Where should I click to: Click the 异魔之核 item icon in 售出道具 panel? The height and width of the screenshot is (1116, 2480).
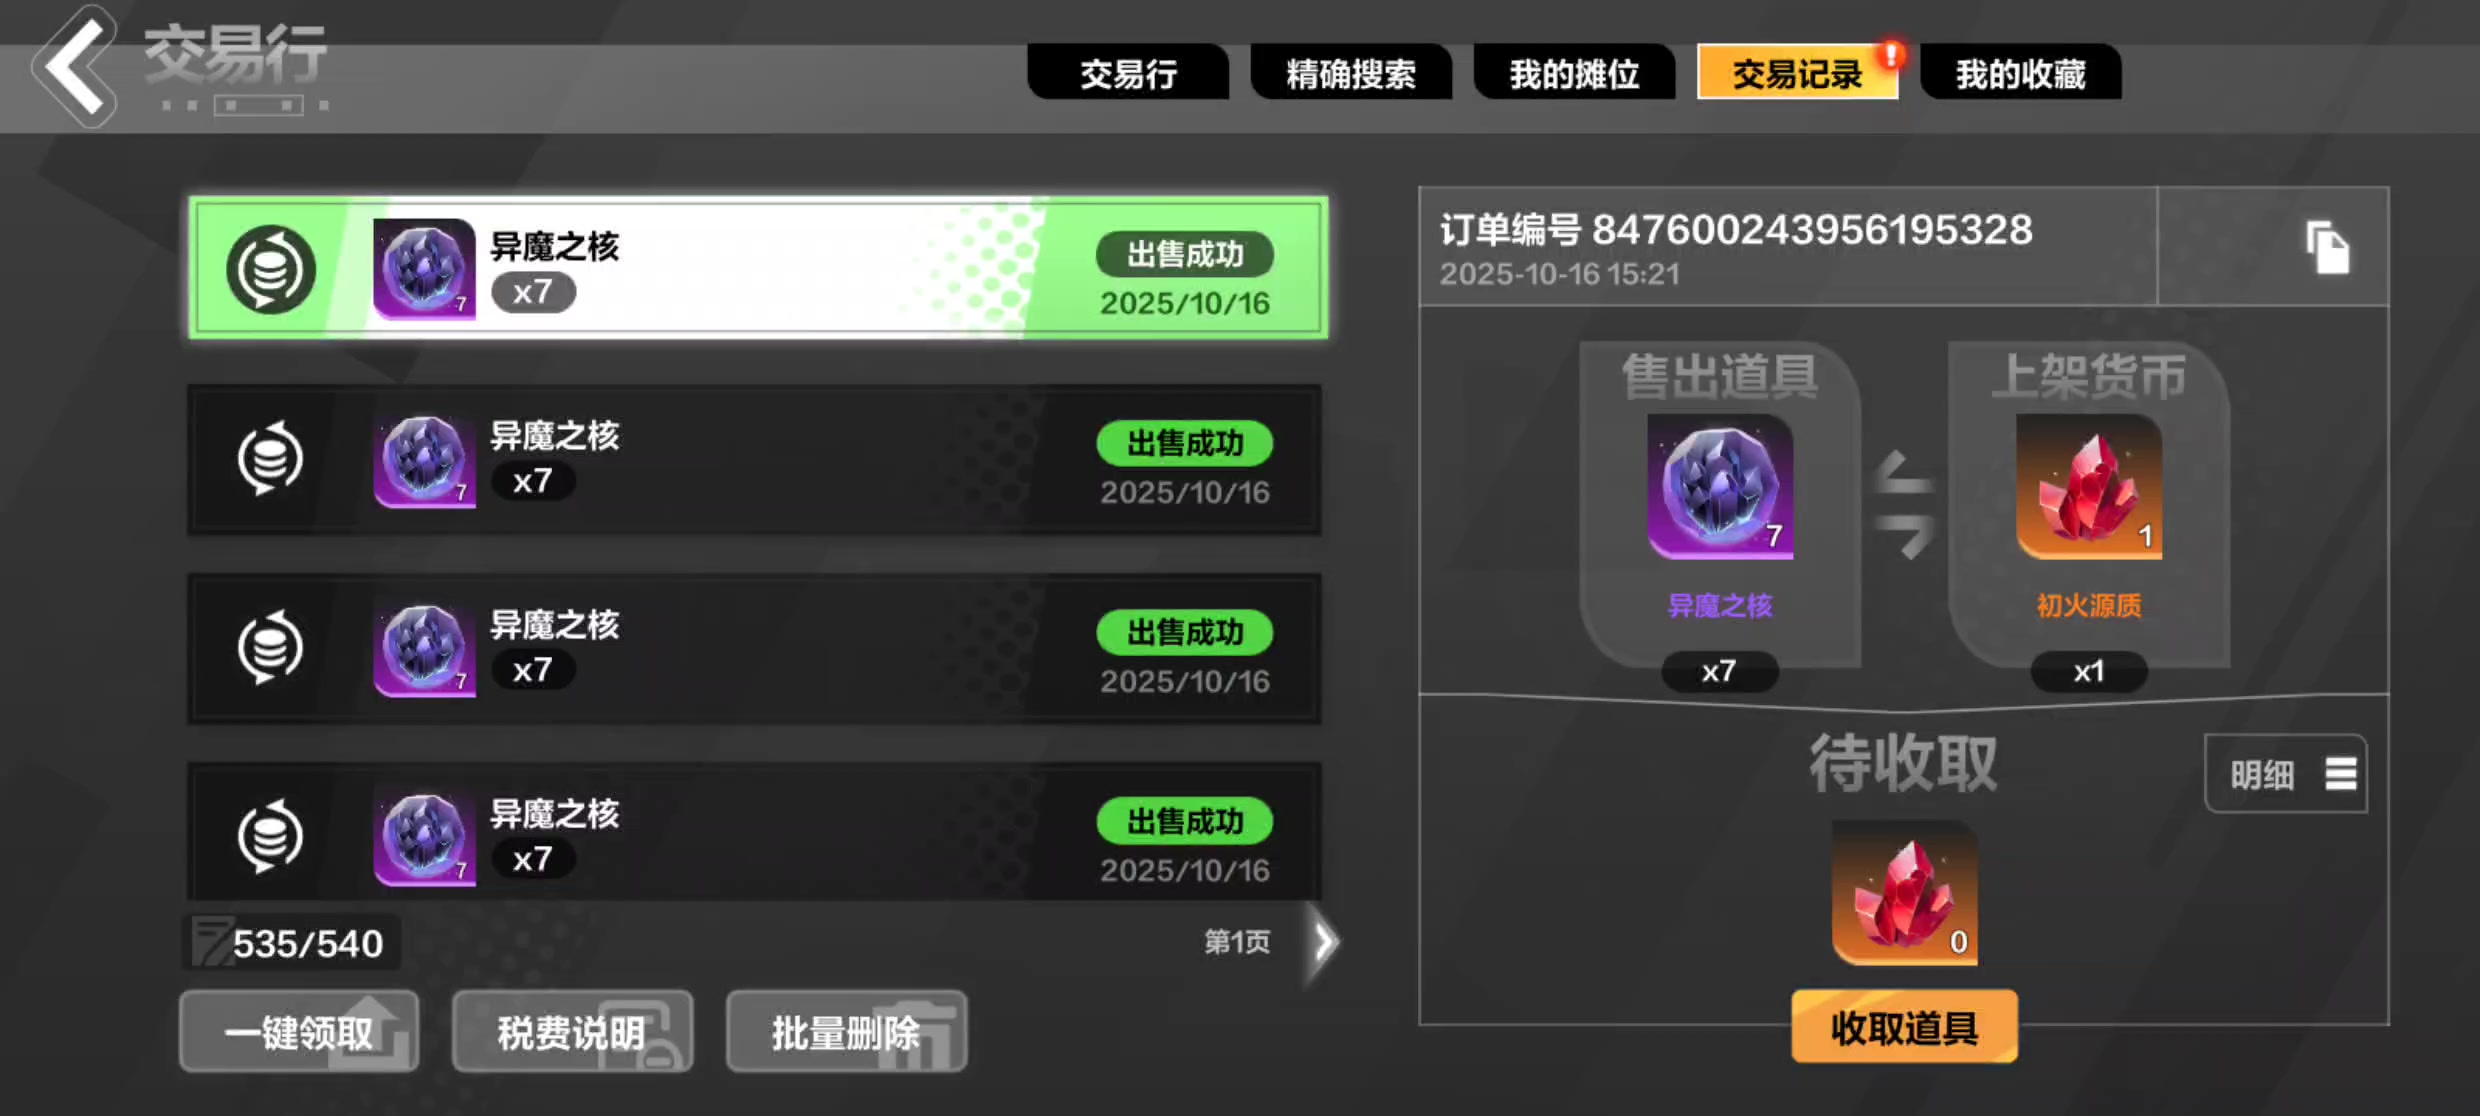click(1720, 487)
